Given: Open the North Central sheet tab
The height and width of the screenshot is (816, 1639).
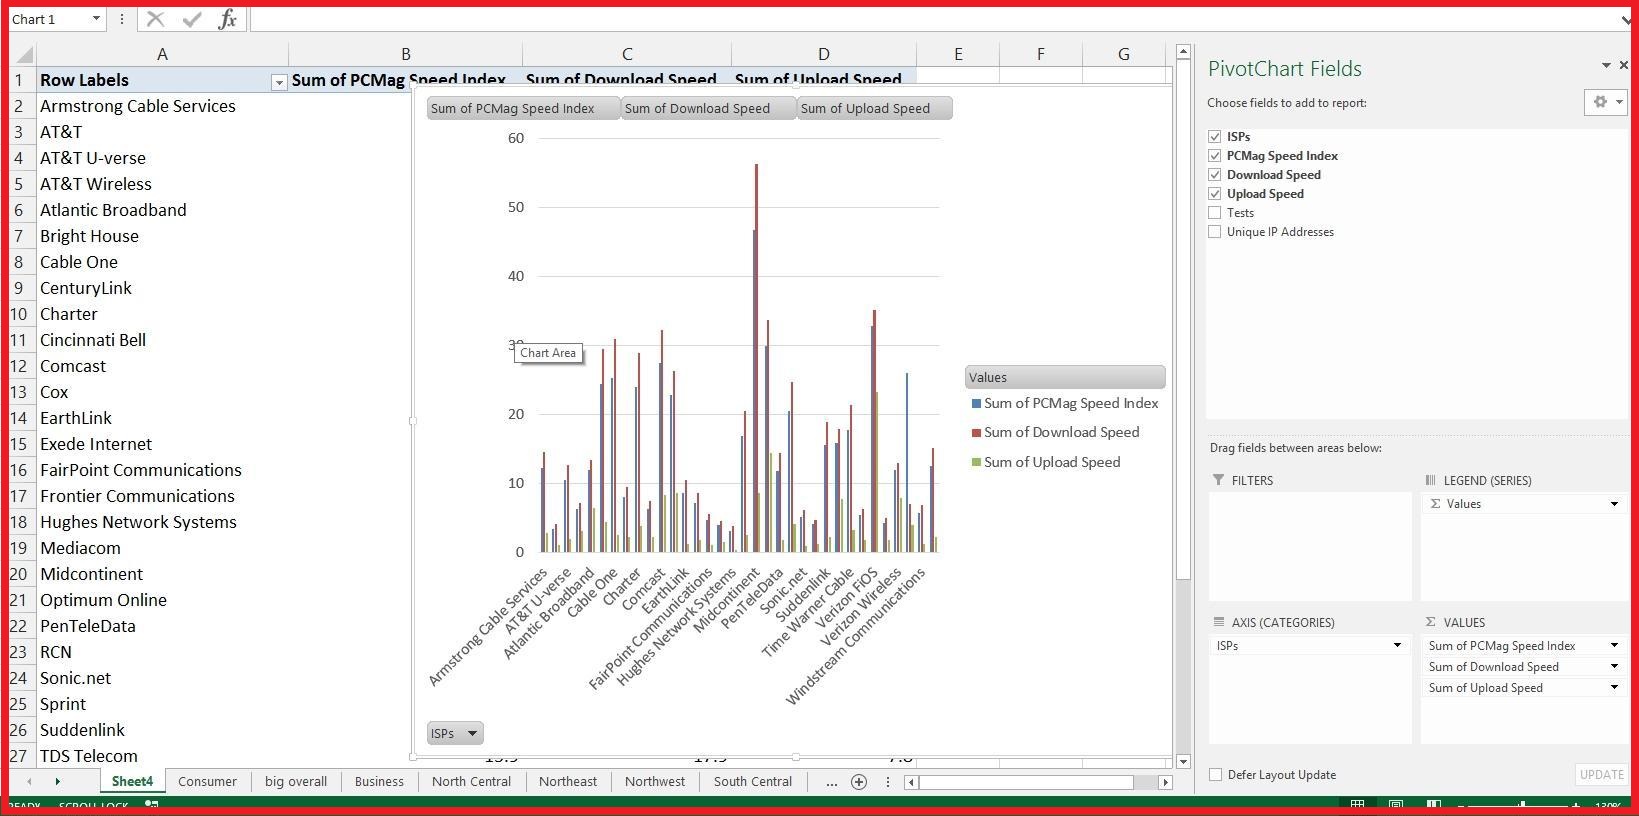Looking at the screenshot, I should pyautogui.click(x=471, y=782).
